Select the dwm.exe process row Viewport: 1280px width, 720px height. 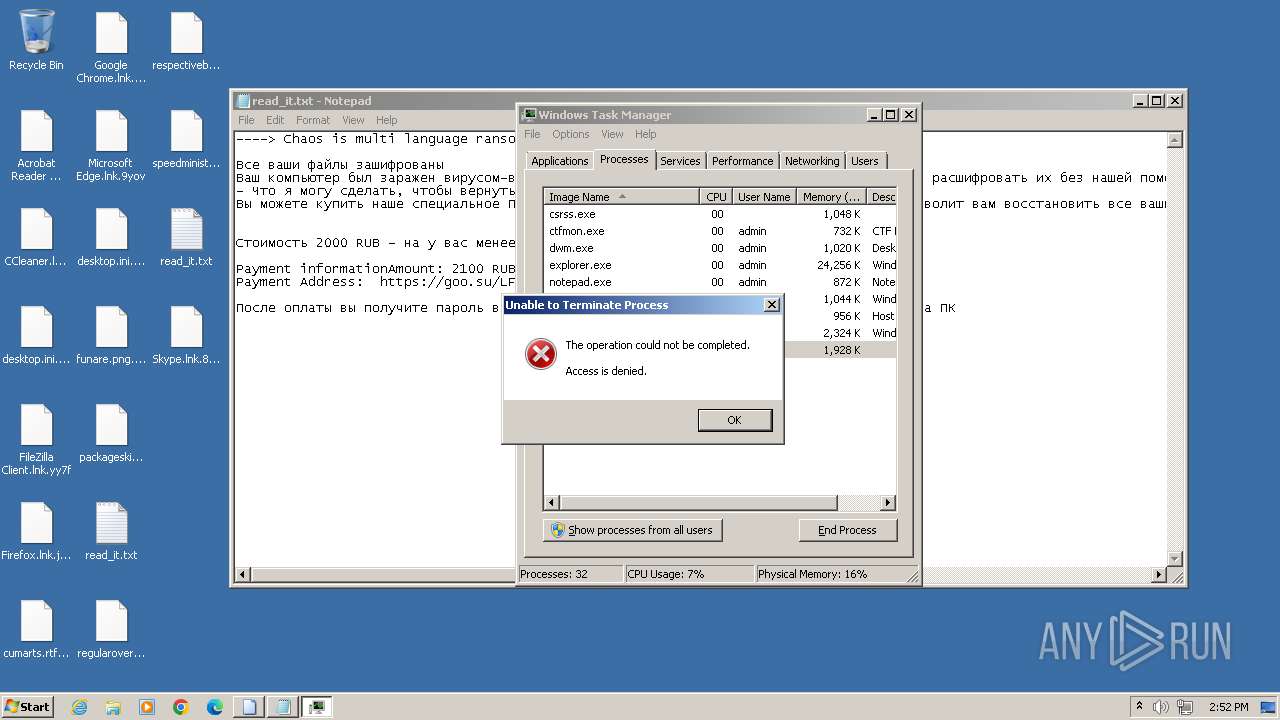pos(720,248)
